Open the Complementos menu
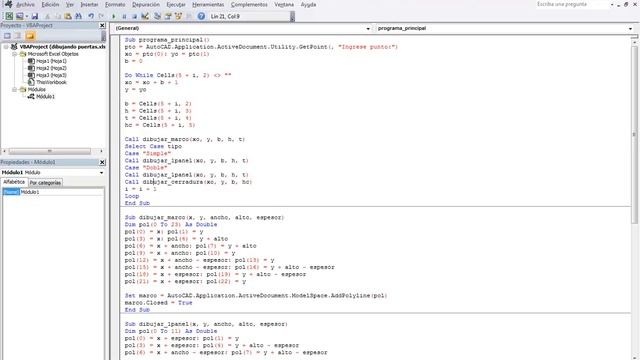The width and height of the screenshot is (640, 360). tap(249, 4)
